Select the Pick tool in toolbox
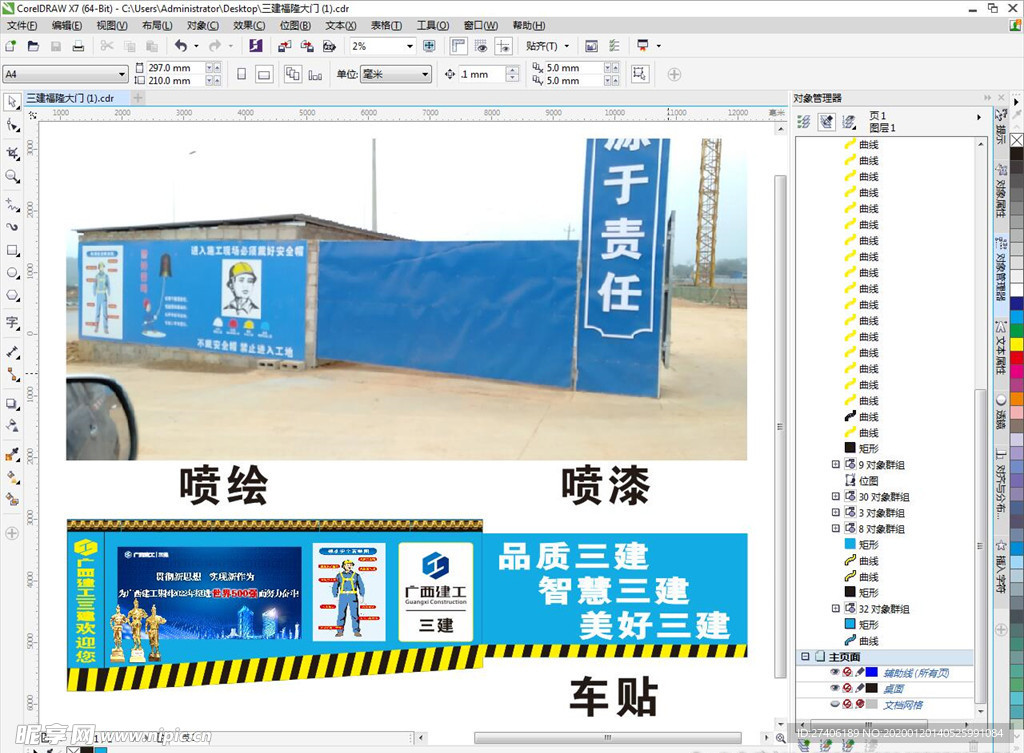This screenshot has width=1024, height=753. [x=12, y=102]
